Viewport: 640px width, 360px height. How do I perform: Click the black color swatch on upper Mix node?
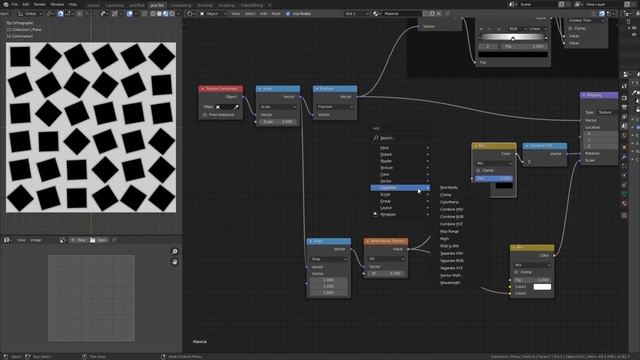click(504, 186)
